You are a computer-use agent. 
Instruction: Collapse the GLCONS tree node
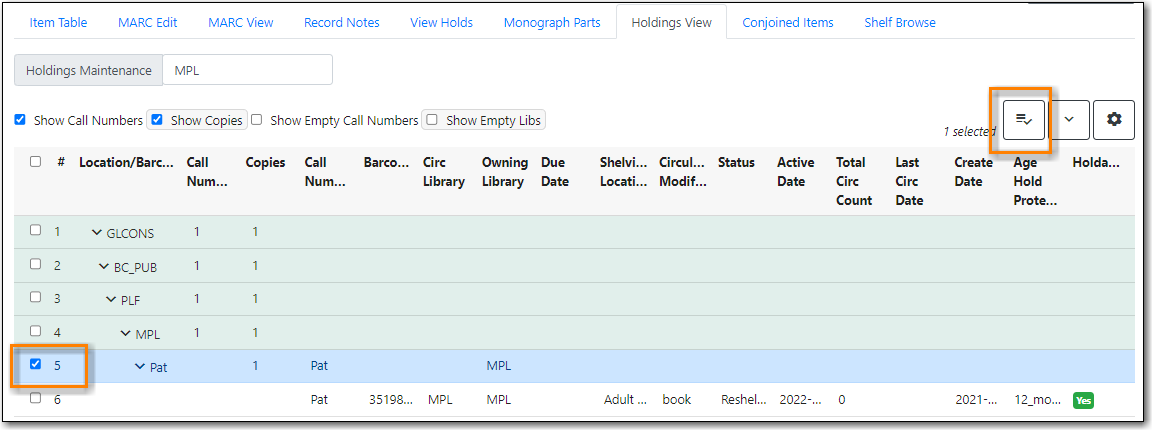coord(97,233)
